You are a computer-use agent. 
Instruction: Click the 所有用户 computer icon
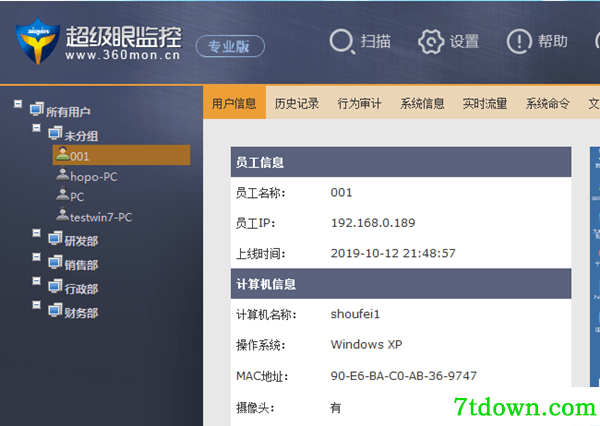point(37,109)
